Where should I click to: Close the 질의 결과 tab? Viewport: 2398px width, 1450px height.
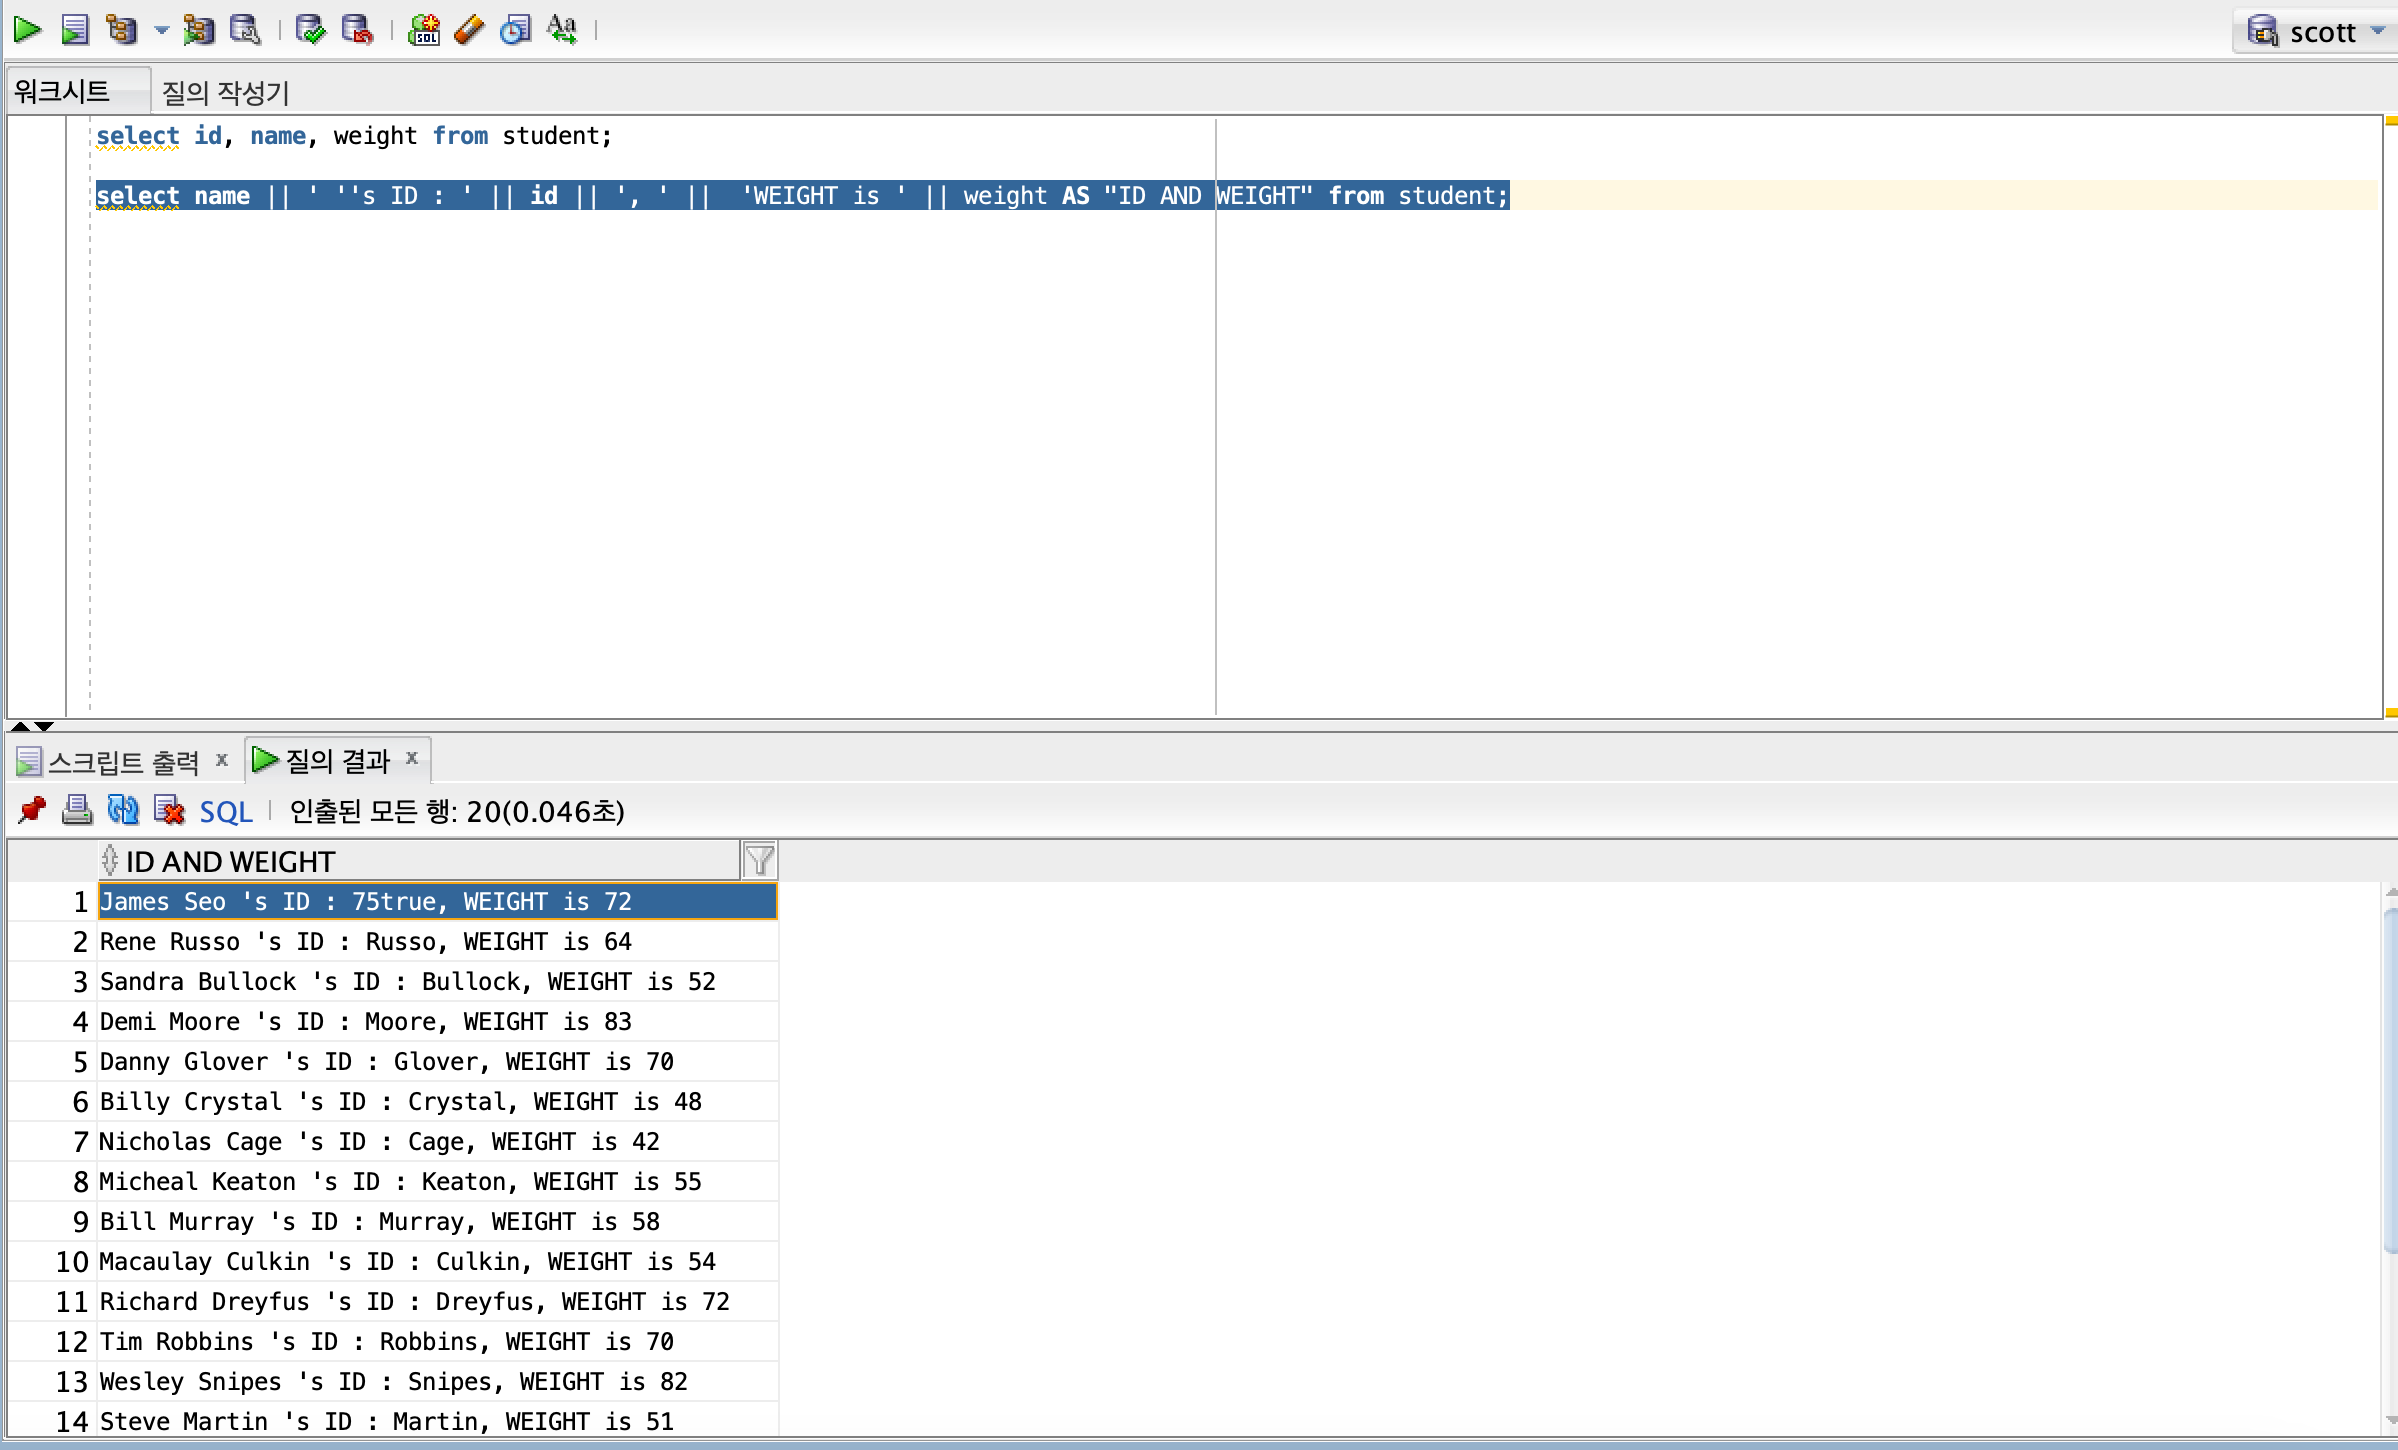[x=412, y=759]
